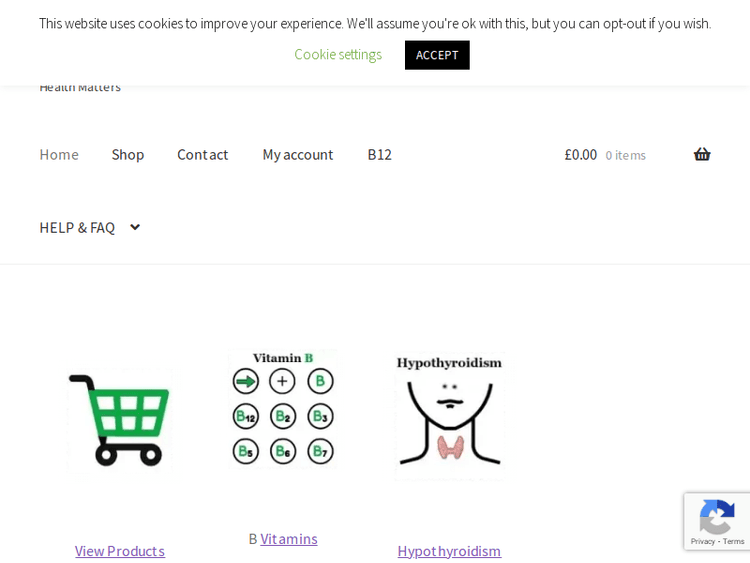Open the Cookie settings link
The image size is (750, 563).
338,54
